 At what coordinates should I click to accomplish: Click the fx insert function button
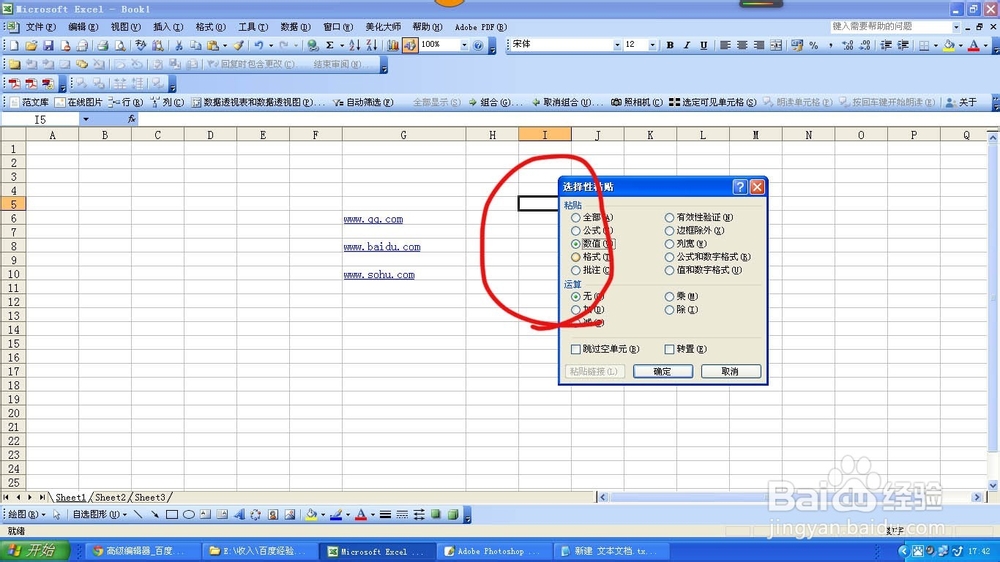131,119
